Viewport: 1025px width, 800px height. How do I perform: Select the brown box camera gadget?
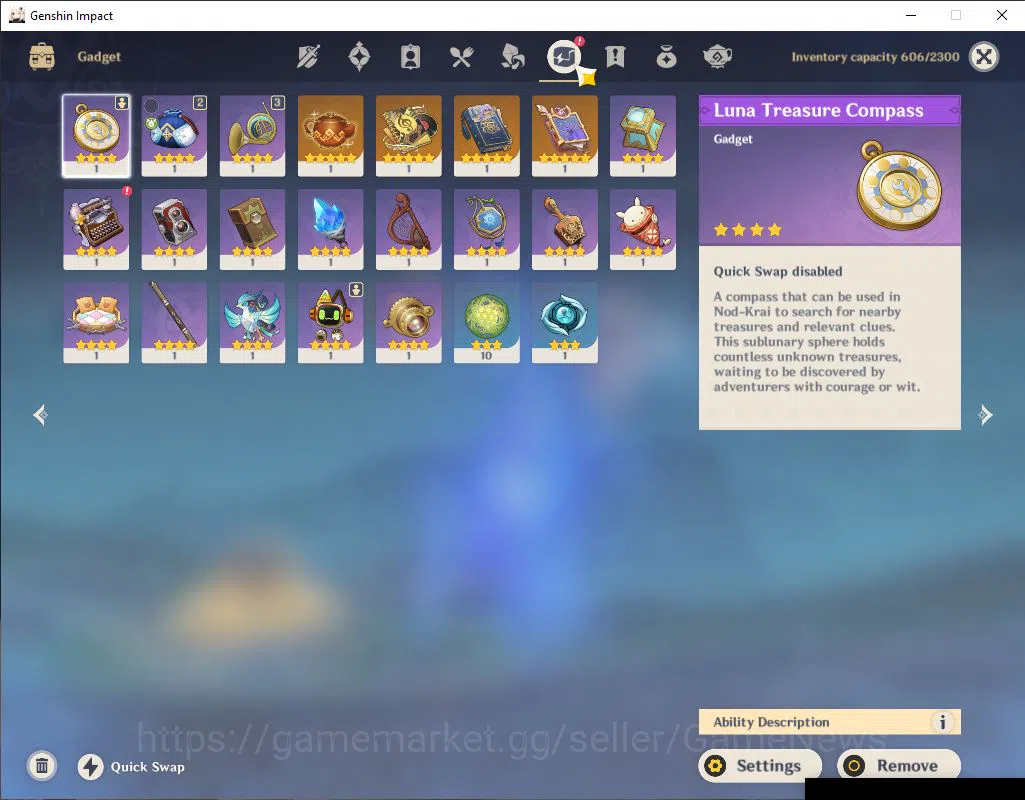[x=252, y=229]
